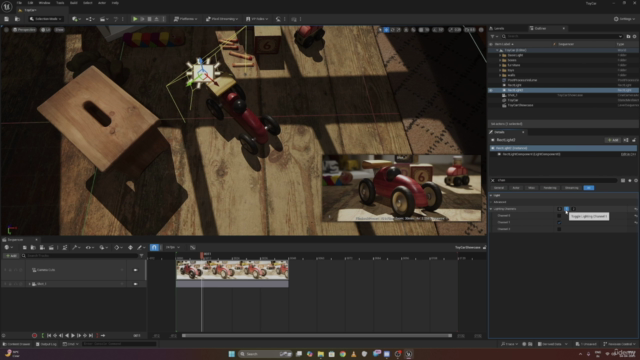
Task: Click the Sequencer timeline range scrollbar
Action: (x=317, y=336)
